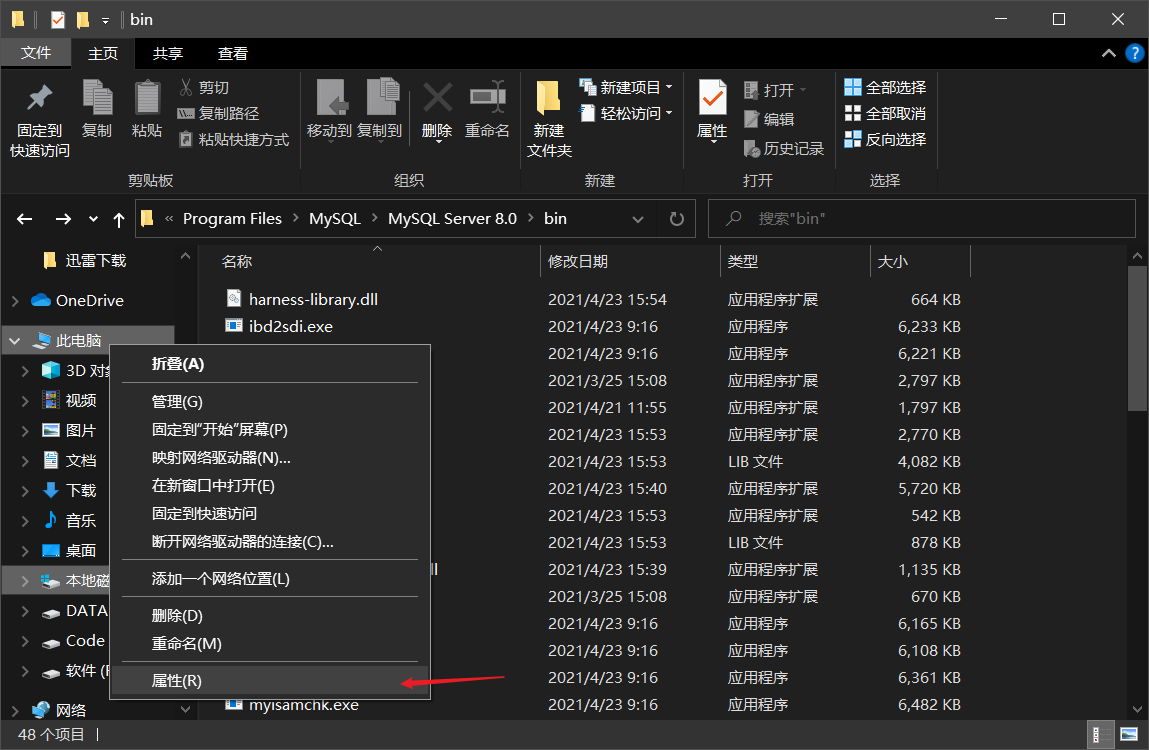Viewport: 1149px width, 750px height.
Task: Select Collapse (折叠) in context menu
Action: tap(270, 364)
